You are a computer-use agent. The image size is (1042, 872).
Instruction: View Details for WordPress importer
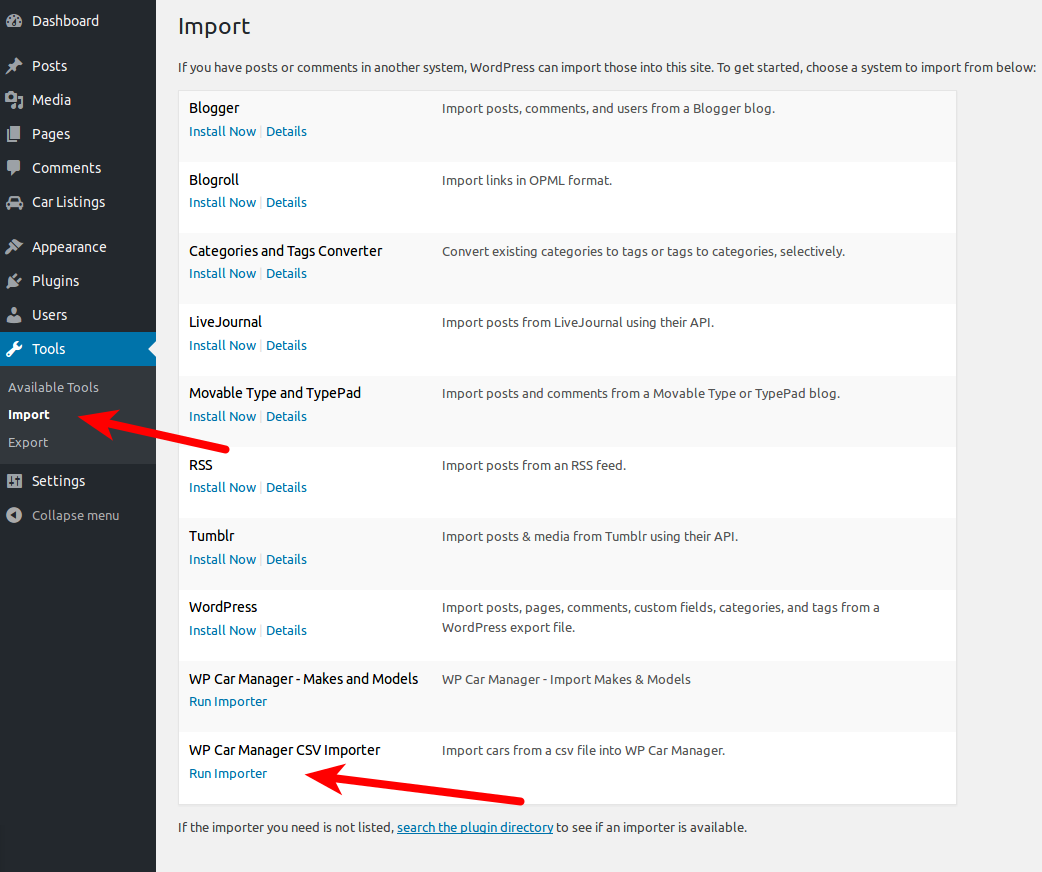point(286,631)
